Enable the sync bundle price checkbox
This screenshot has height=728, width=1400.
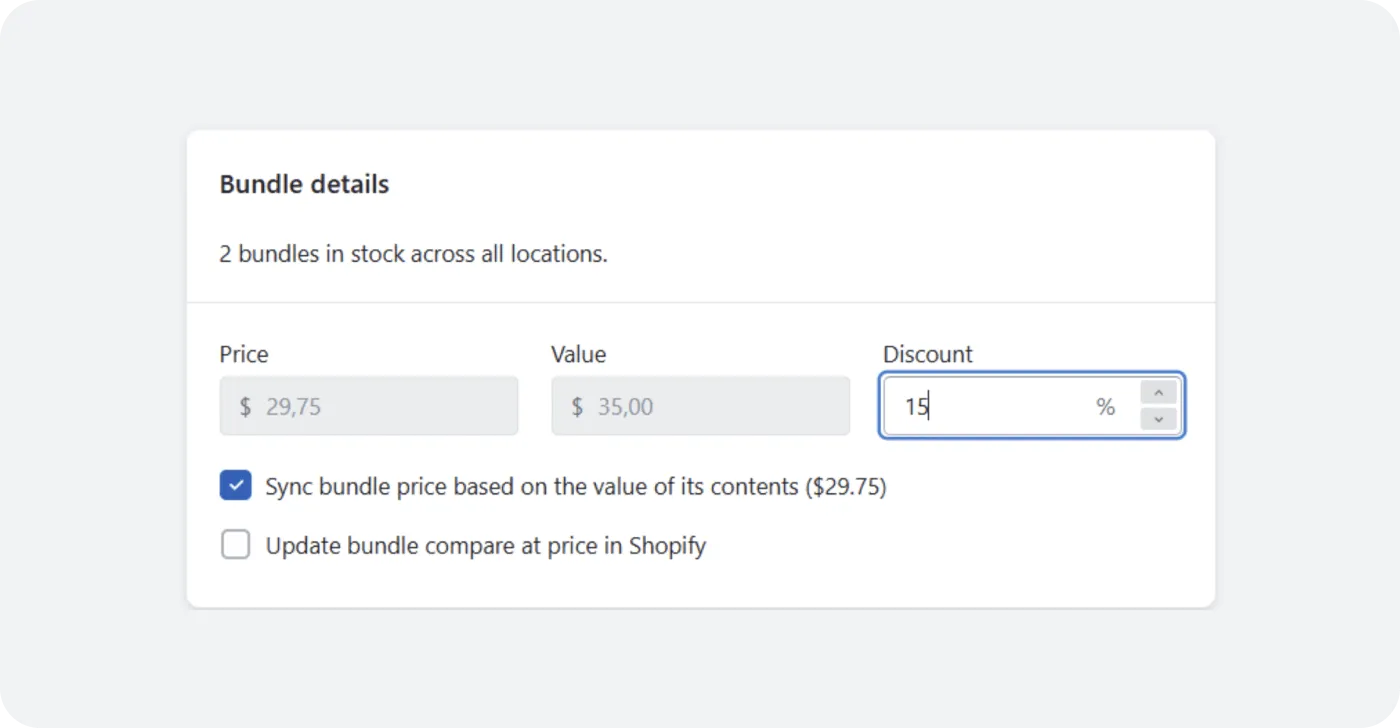point(235,485)
